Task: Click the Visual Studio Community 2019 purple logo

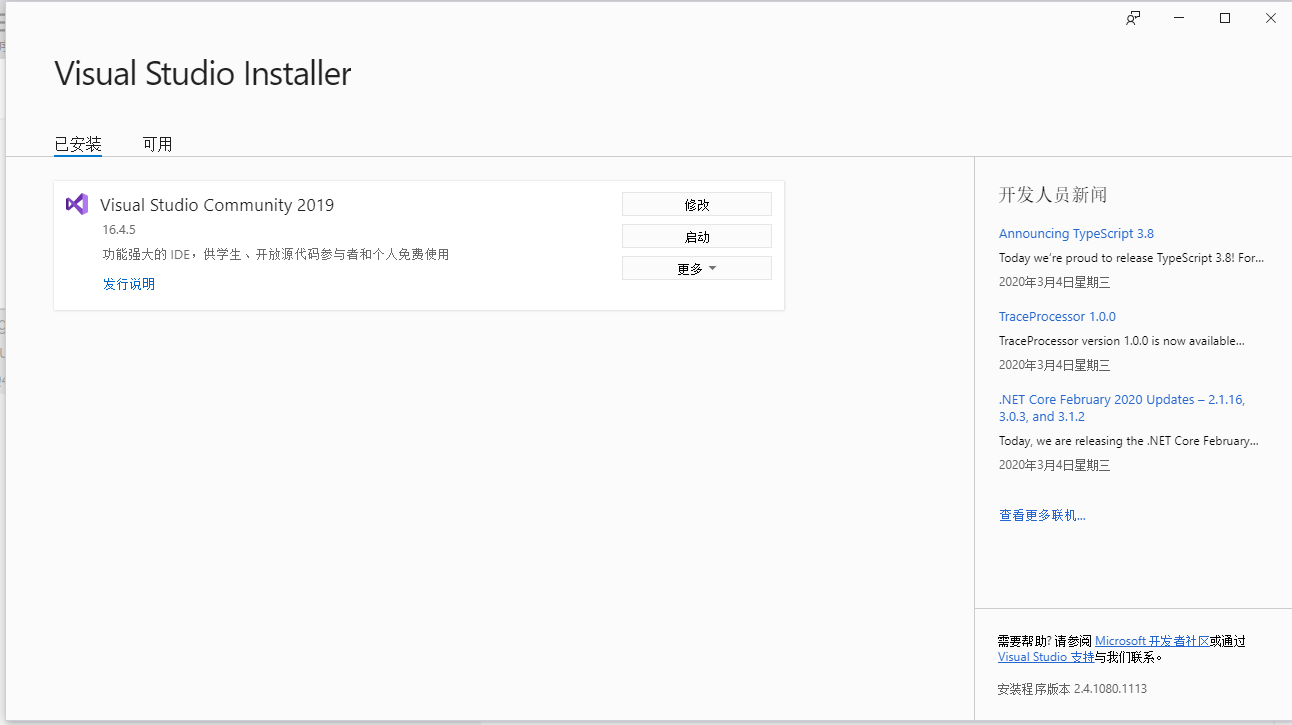Action: coord(77,204)
